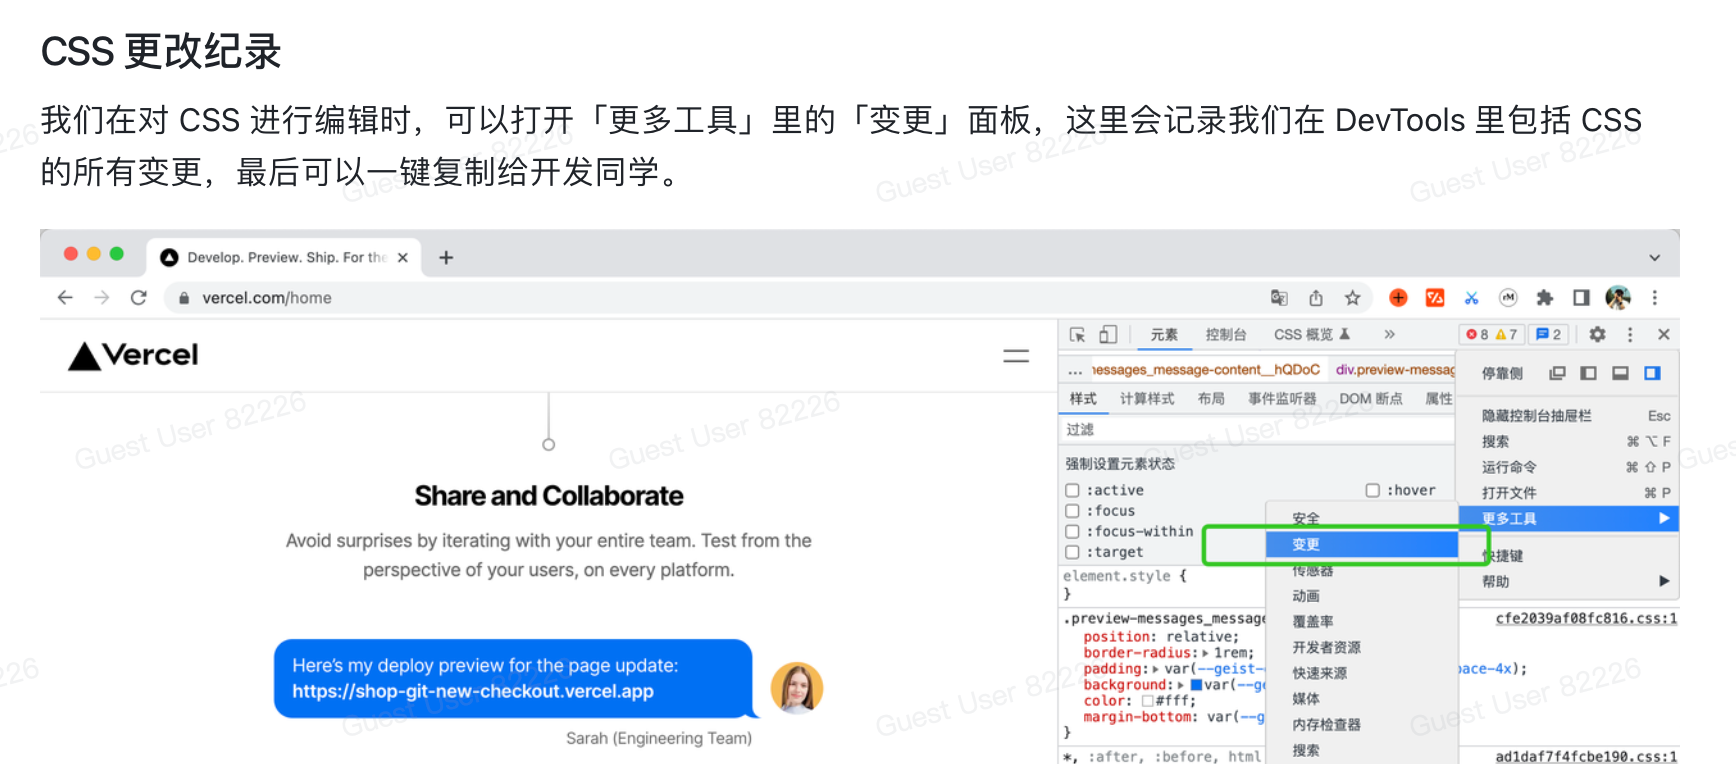1736x764 pixels.
Task: Click the browser forward arrow
Action: tap(102, 297)
